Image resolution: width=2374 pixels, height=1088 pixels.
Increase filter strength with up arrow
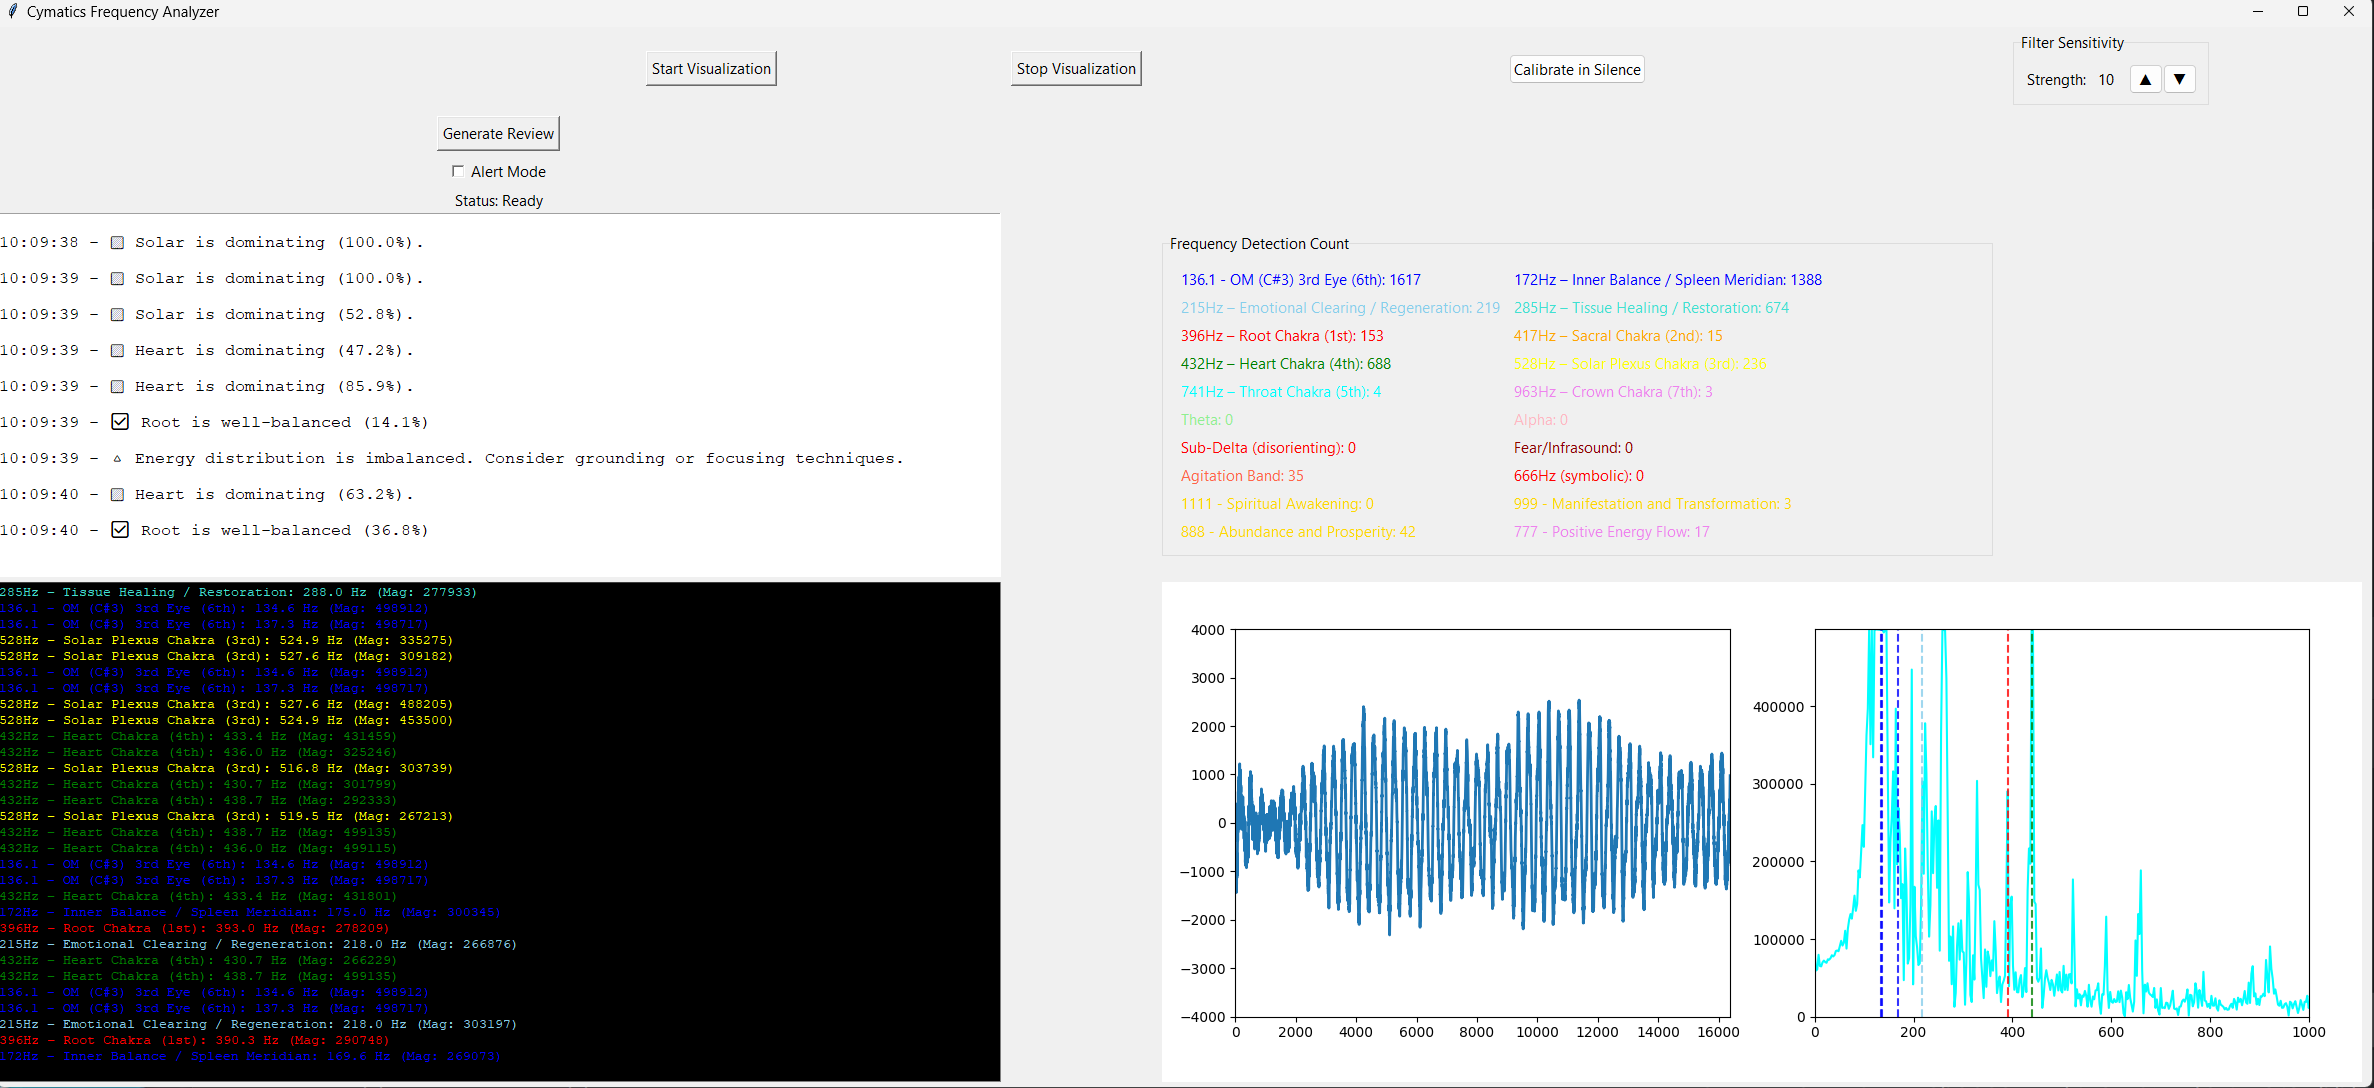click(2145, 79)
